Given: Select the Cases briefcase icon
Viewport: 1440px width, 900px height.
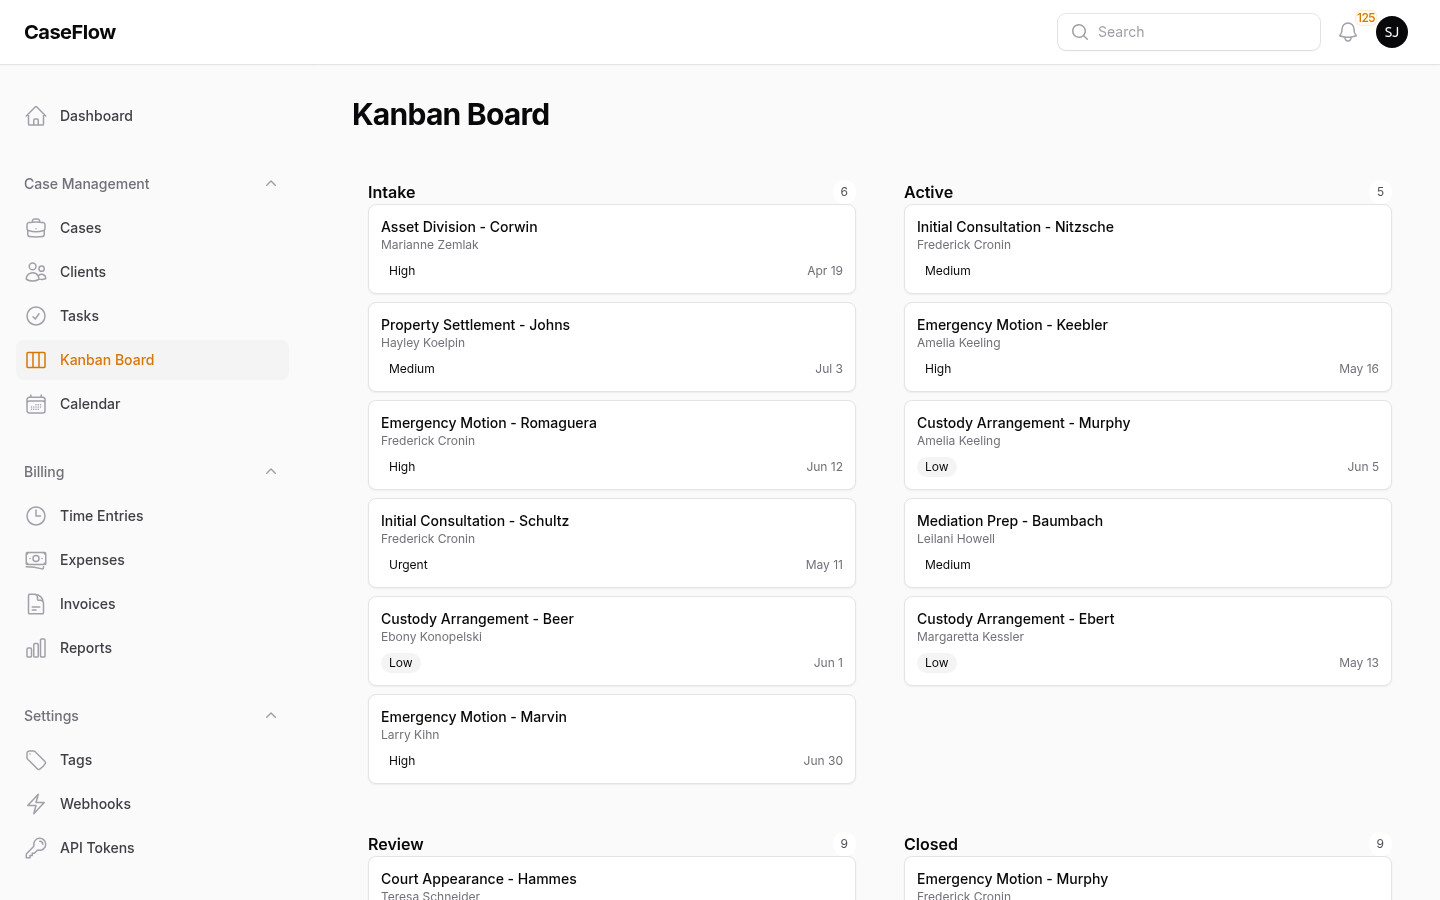Looking at the screenshot, I should [36, 228].
